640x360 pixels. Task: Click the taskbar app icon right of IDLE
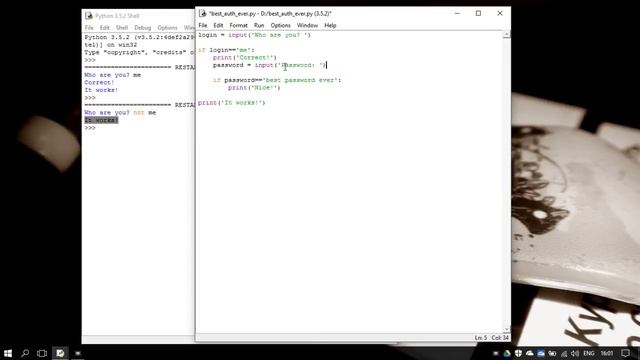pyautogui.click(x=78, y=353)
